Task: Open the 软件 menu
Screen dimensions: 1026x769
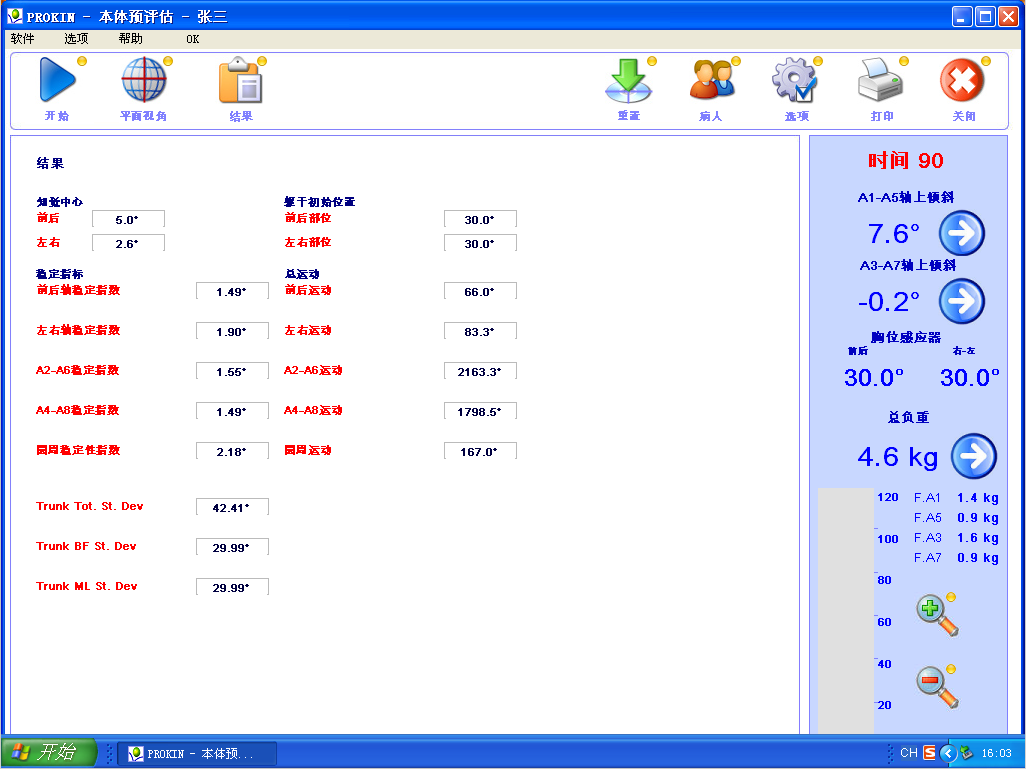Action: [22, 39]
